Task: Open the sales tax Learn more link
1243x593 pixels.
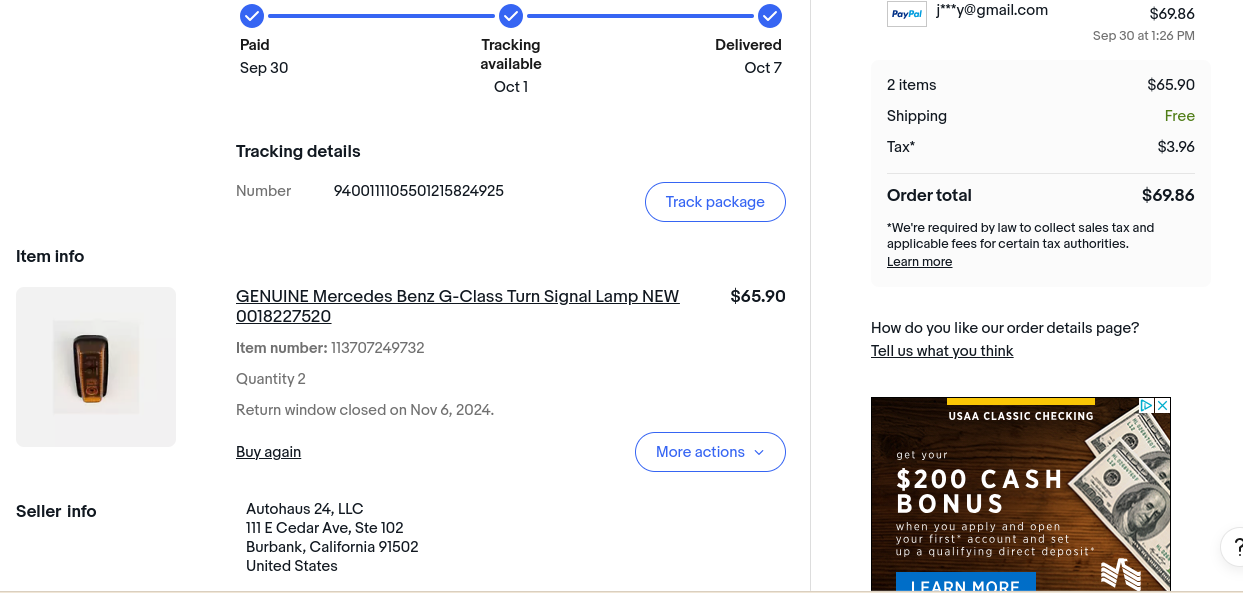Action: [919, 262]
